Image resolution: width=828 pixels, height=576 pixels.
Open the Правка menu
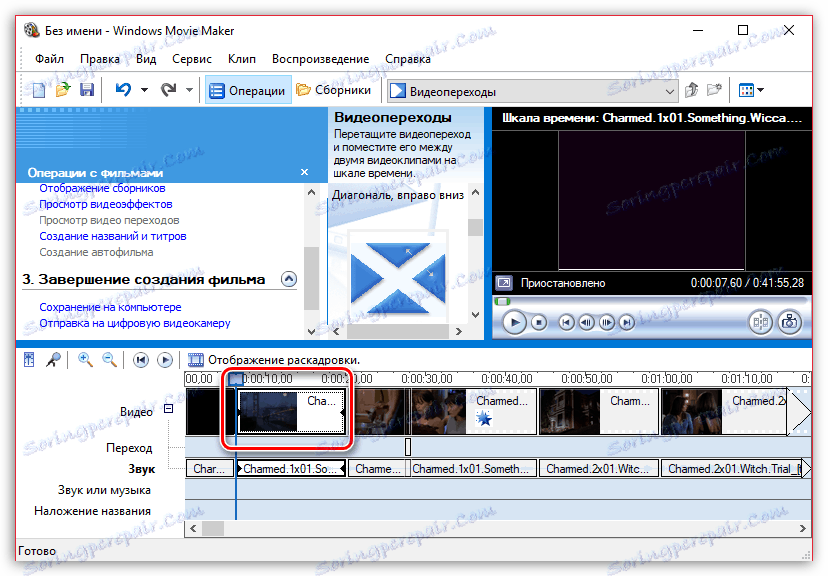(100, 59)
